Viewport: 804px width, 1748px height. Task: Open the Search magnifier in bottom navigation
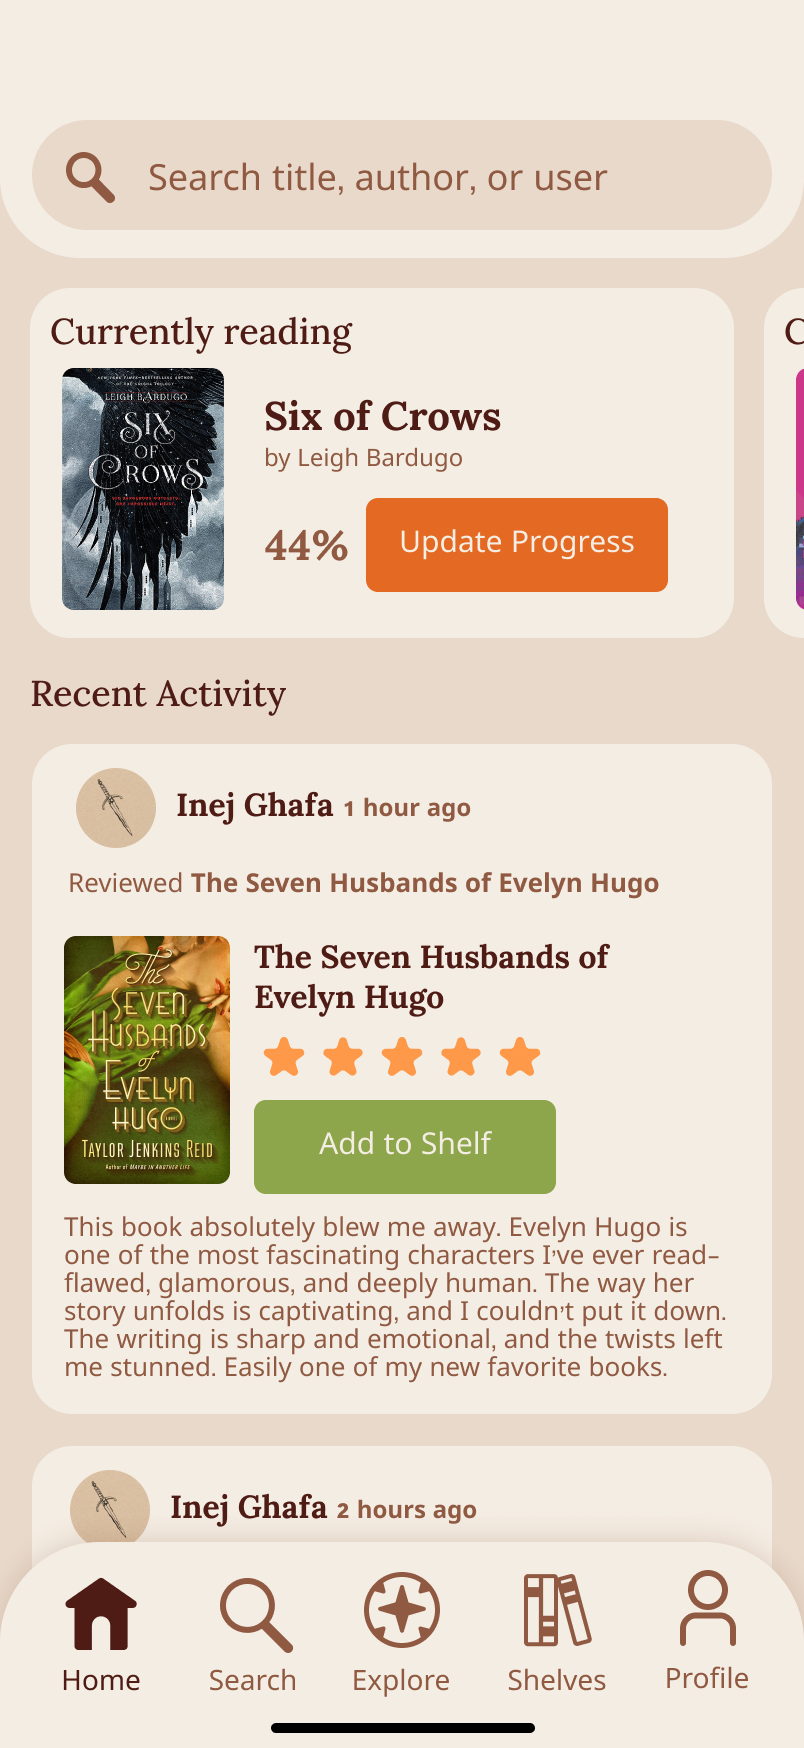click(255, 1614)
